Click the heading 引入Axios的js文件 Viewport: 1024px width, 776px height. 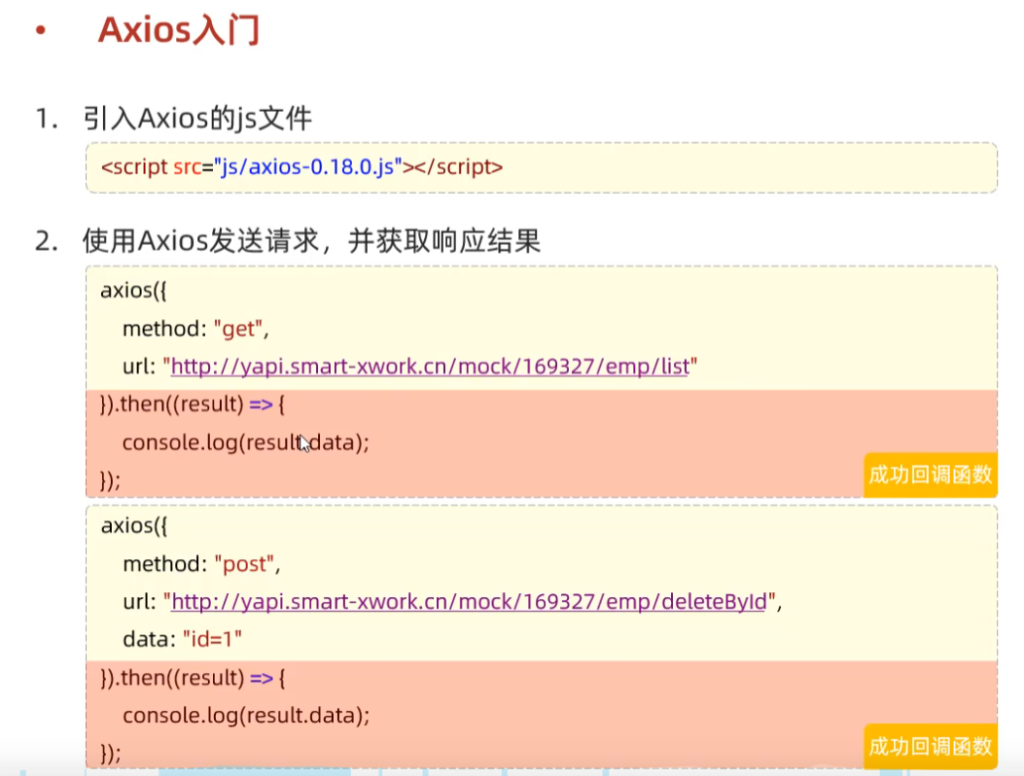[197, 118]
